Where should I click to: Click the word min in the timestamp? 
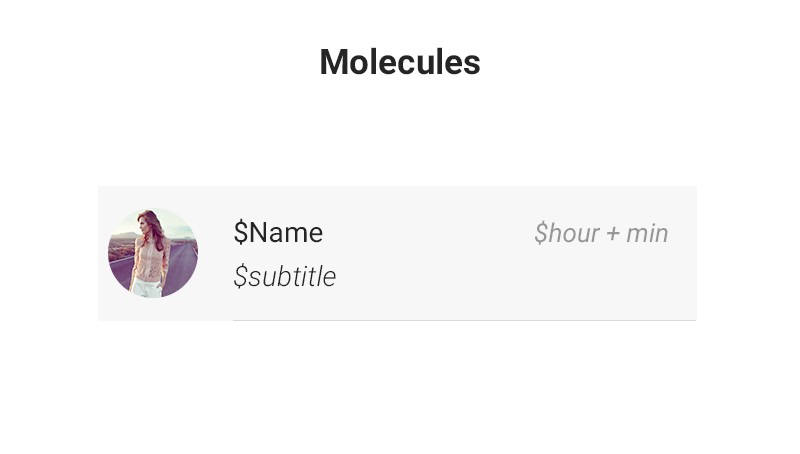pyautogui.click(x=647, y=234)
